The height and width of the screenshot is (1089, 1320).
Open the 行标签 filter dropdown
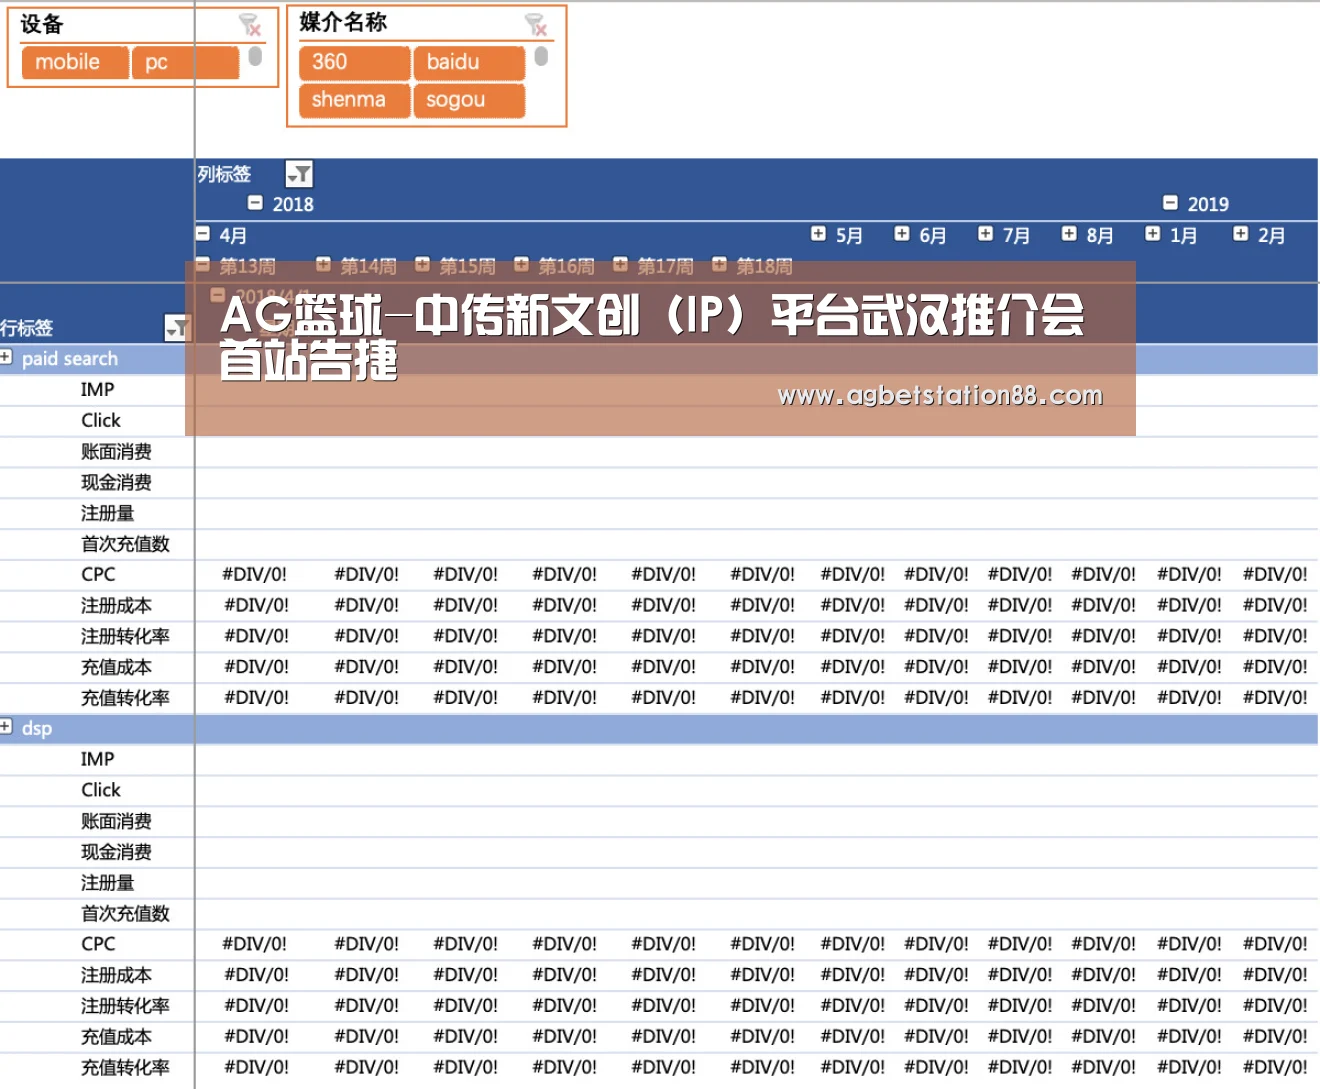[178, 327]
